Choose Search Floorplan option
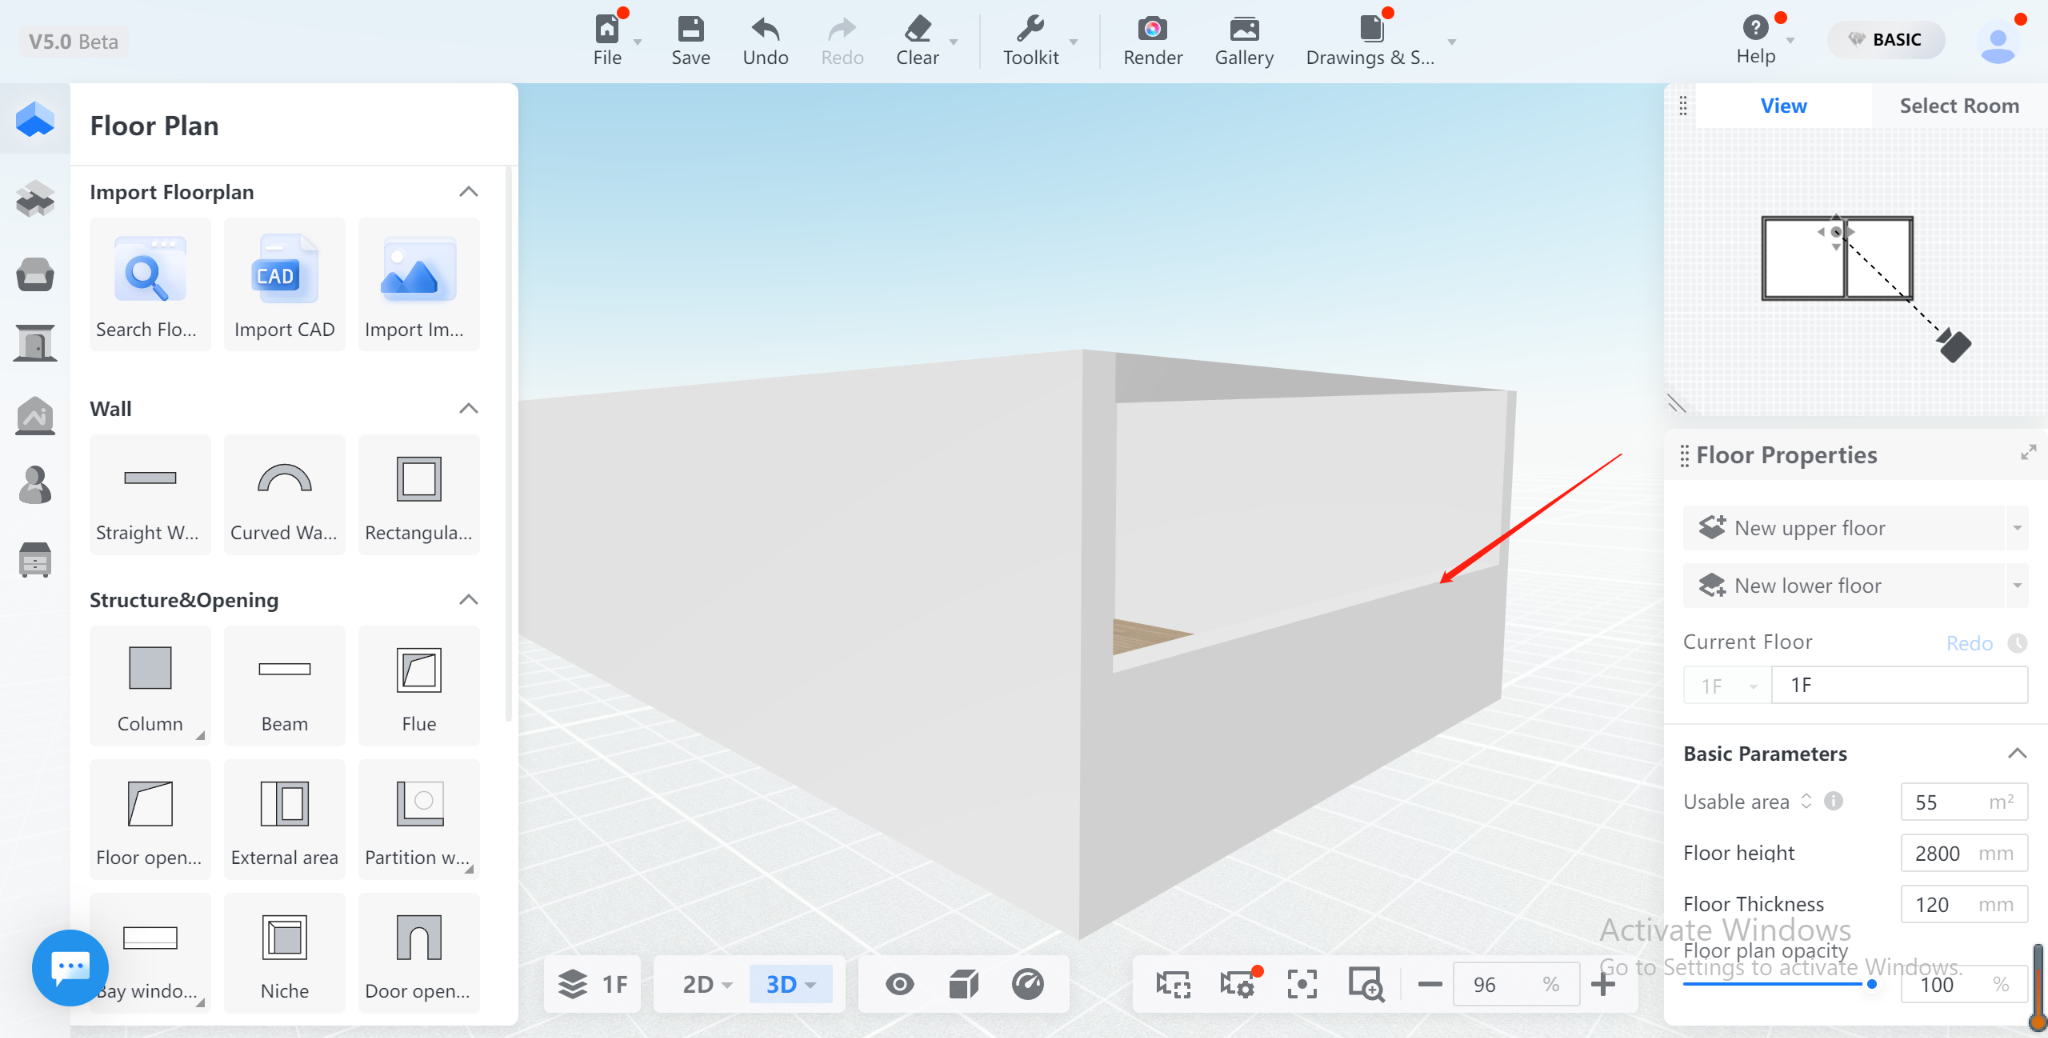The width and height of the screenshot is (2048, 1038). (150, 285)
